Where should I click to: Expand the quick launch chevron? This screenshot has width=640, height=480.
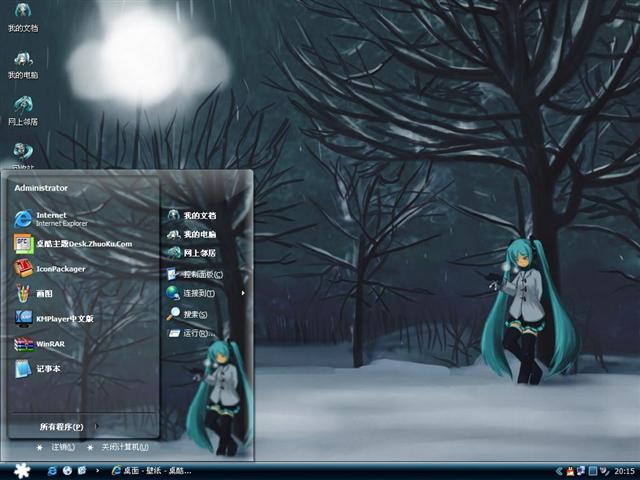(97, 471)
